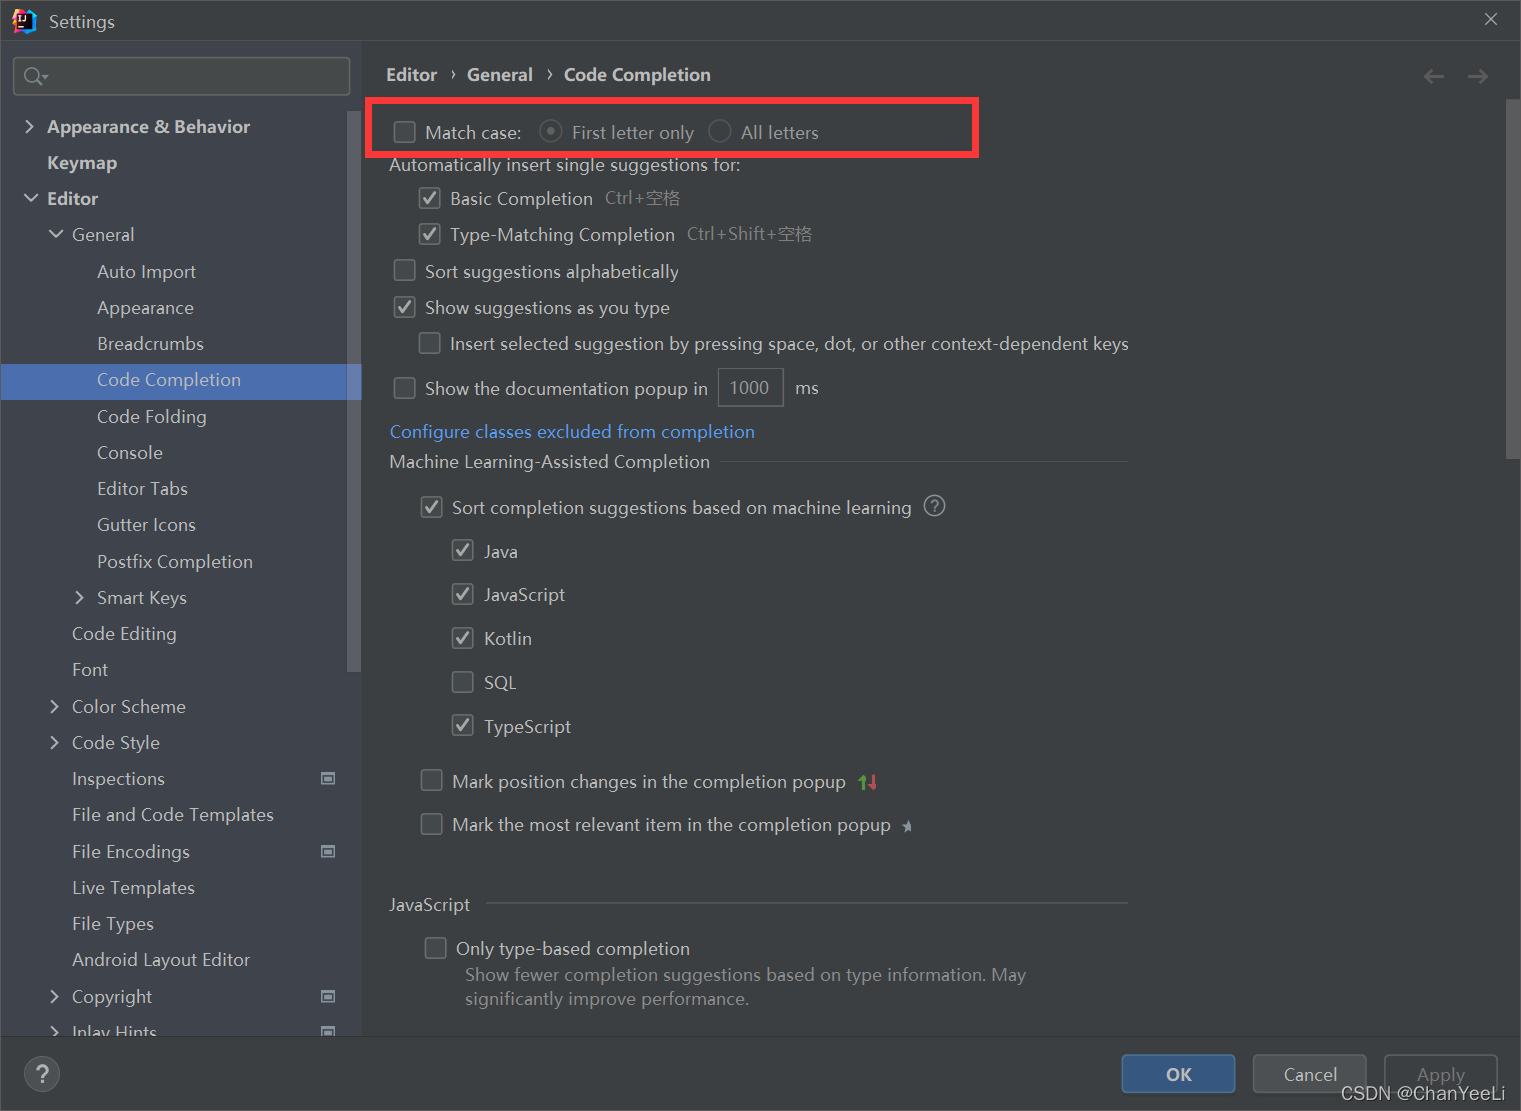This screenshot has width=1521, height=1111.
Task: Toggle the Match case checkbox
Action: (404, 132)
